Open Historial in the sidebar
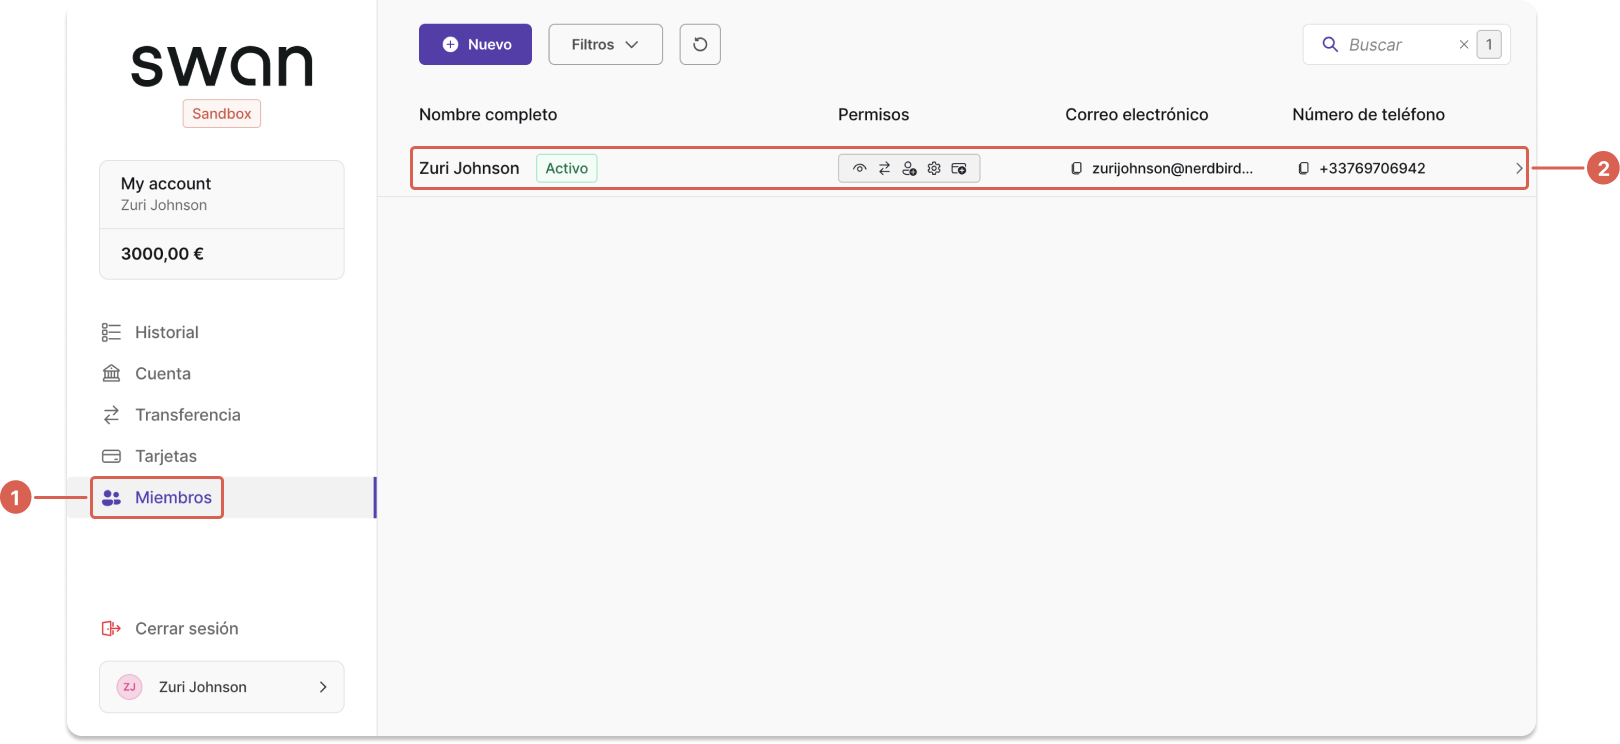This screenshot has width=1620, height=744. tap(221, 332)
